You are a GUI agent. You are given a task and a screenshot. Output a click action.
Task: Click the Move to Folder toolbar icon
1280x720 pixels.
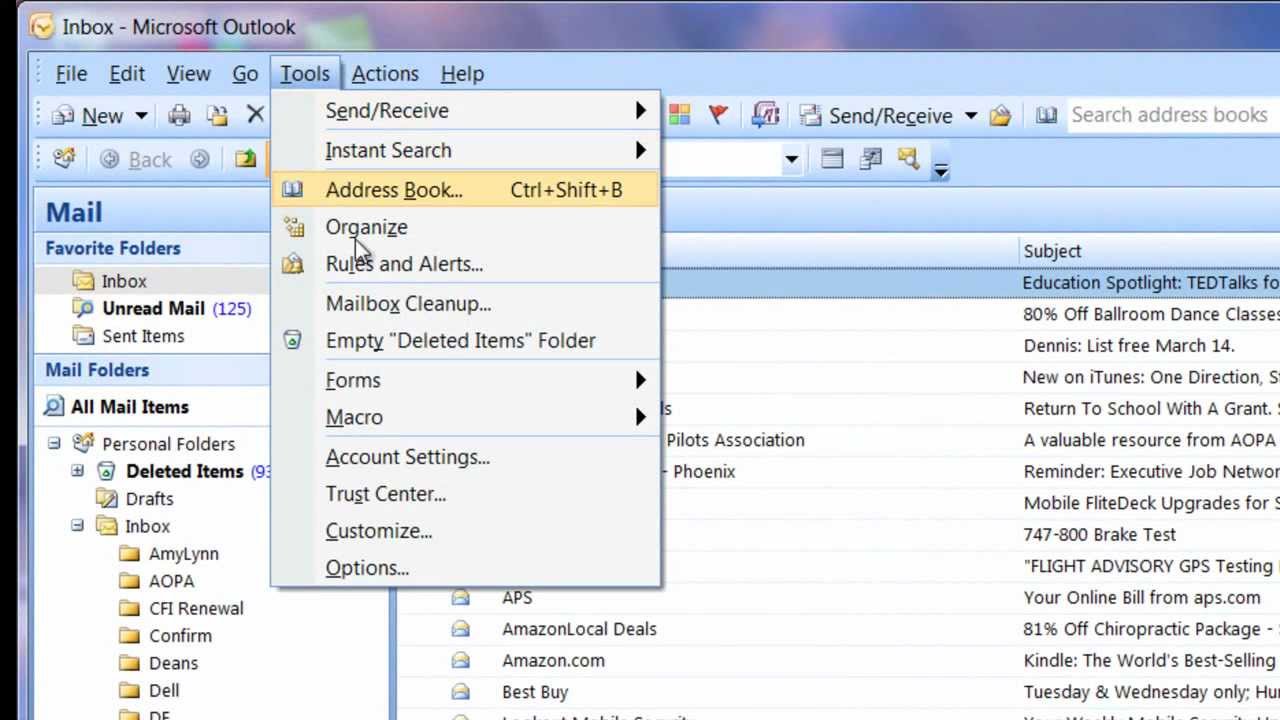(x=217, y=115)
